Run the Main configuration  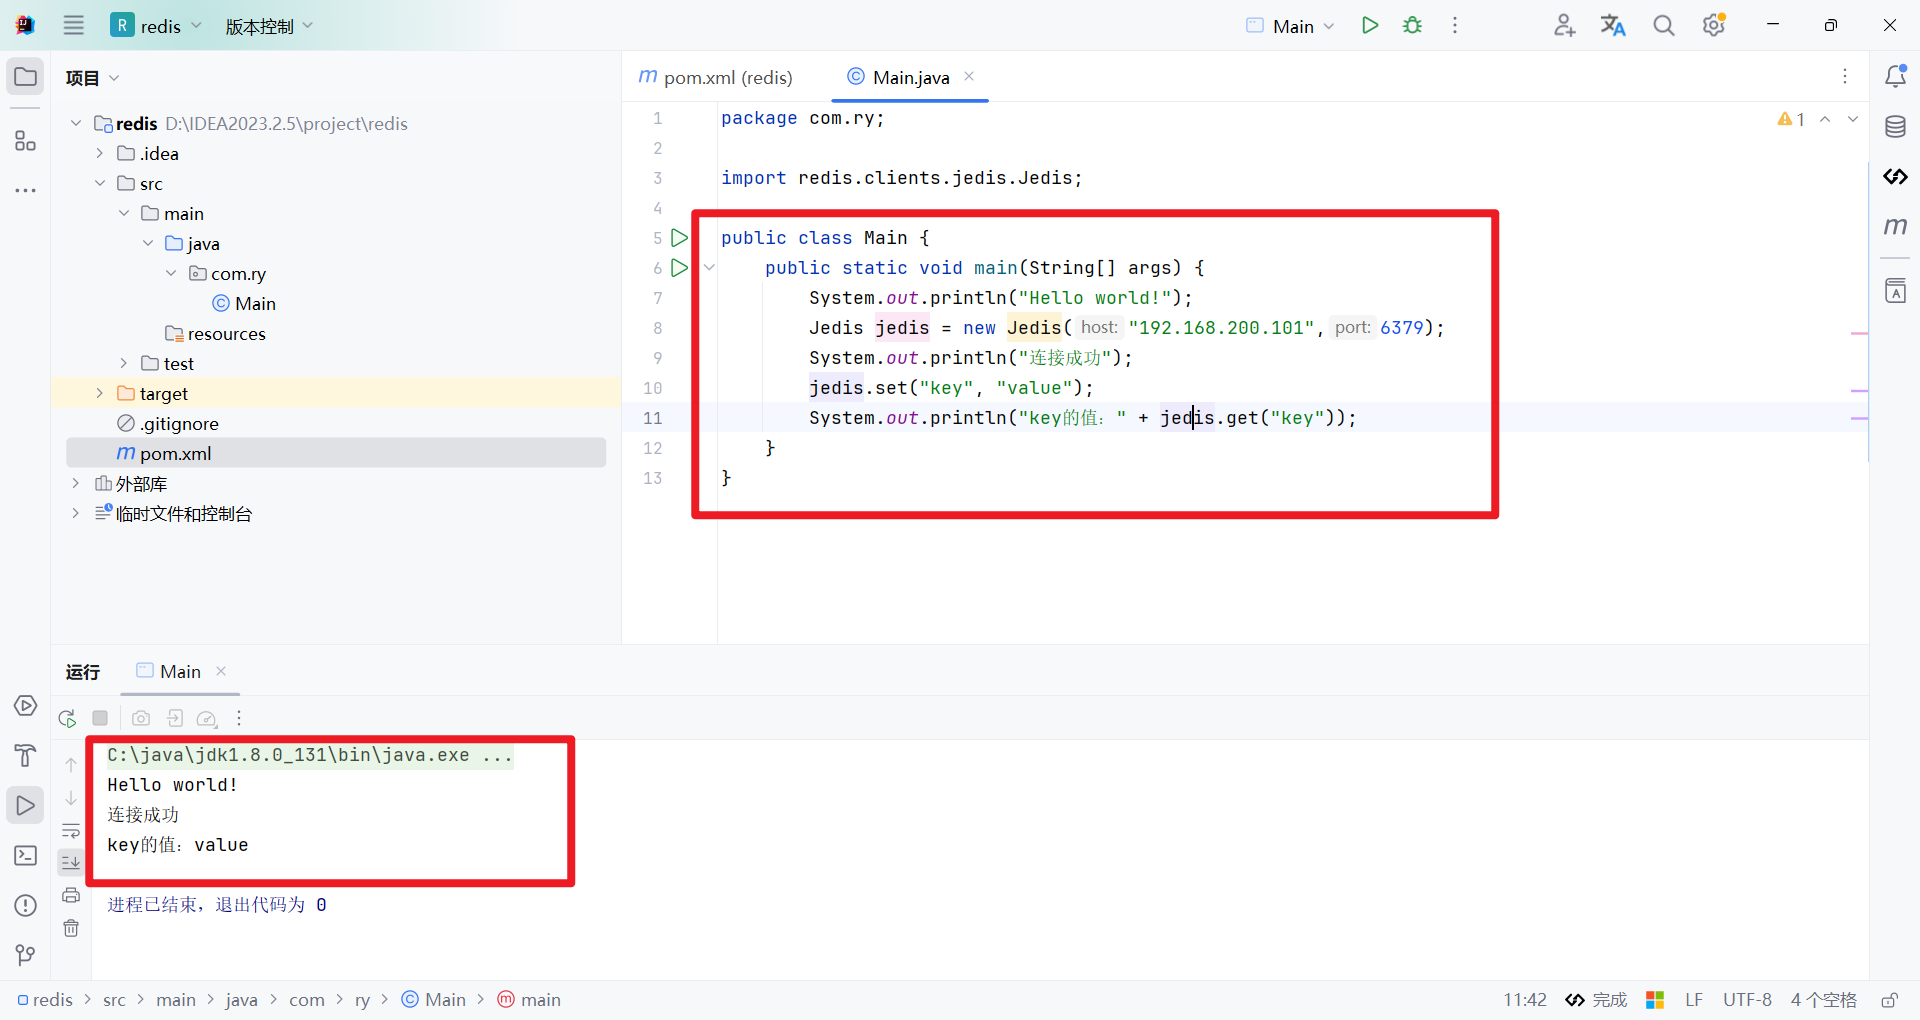[x=1370, y=26]
